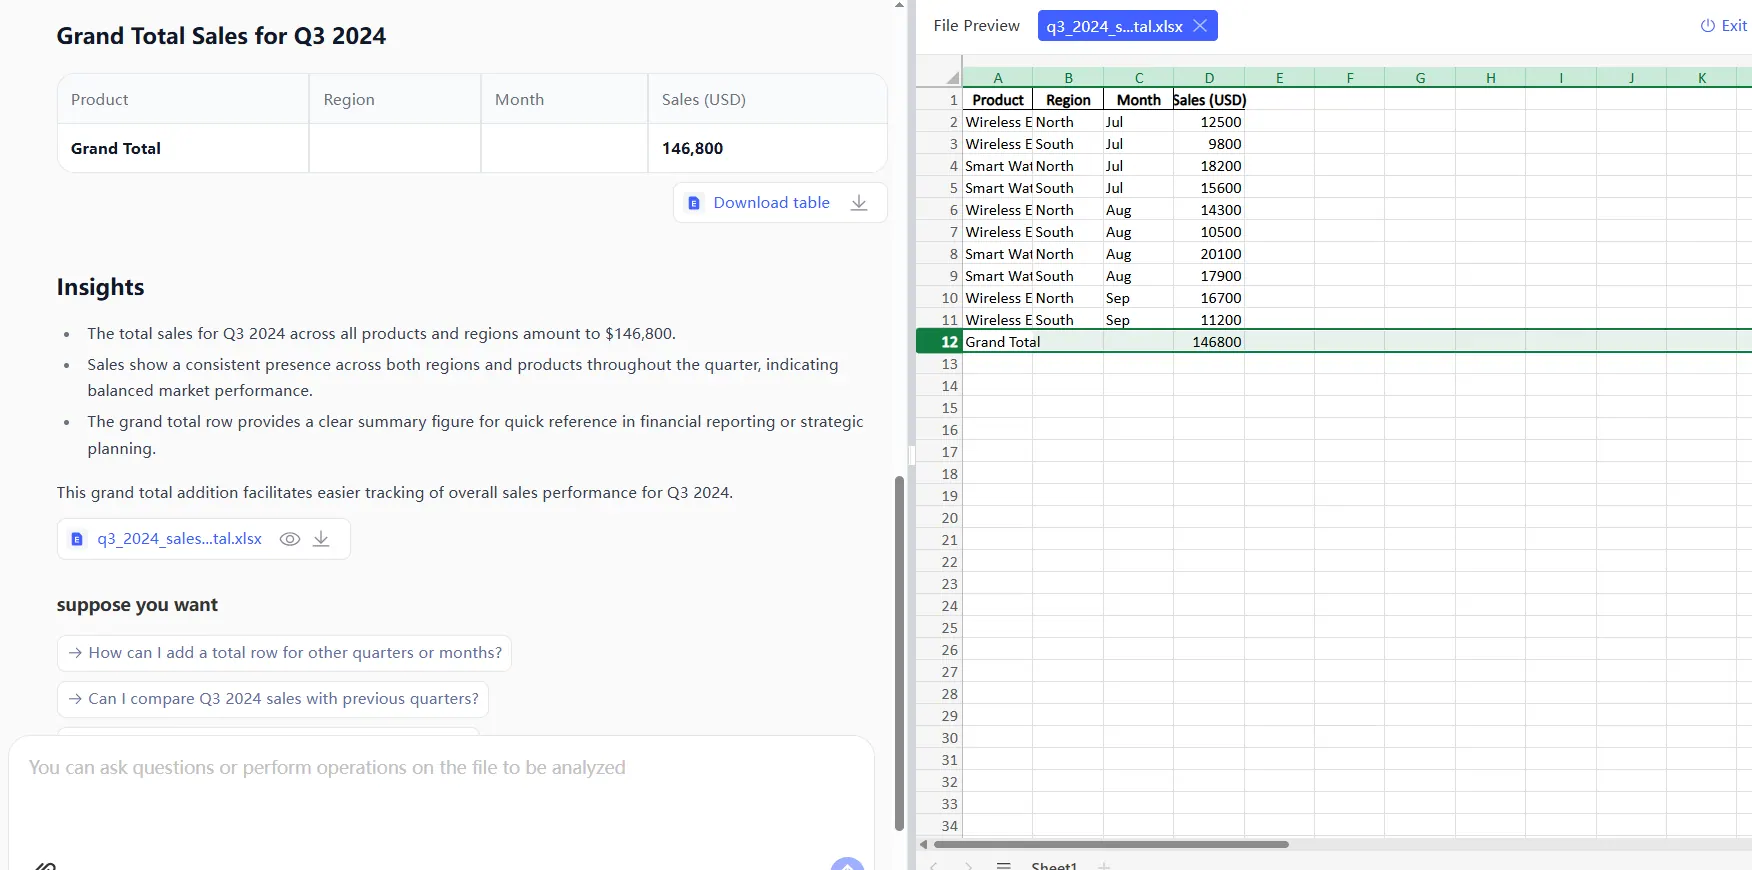This screenshot has width=1752, height=870.
Task: Choose suggestion about adding total row for other quarters
Action: tap(285, 653)
